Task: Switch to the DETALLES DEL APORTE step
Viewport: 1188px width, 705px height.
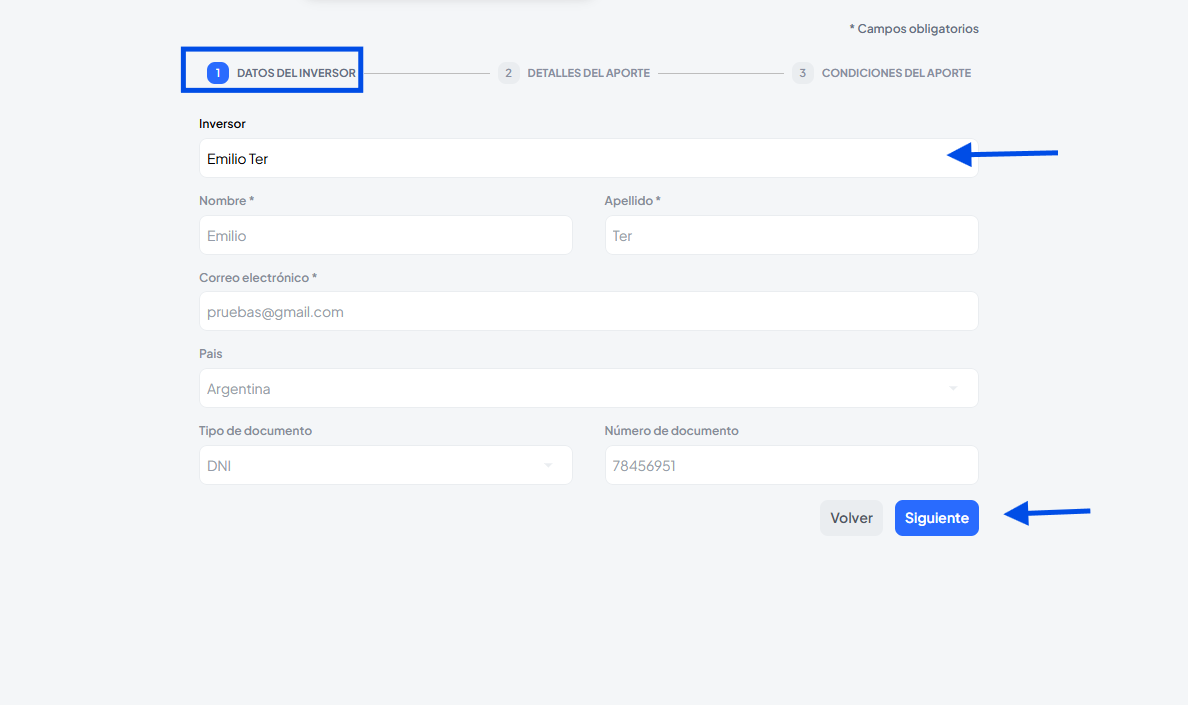Action: 588,73
